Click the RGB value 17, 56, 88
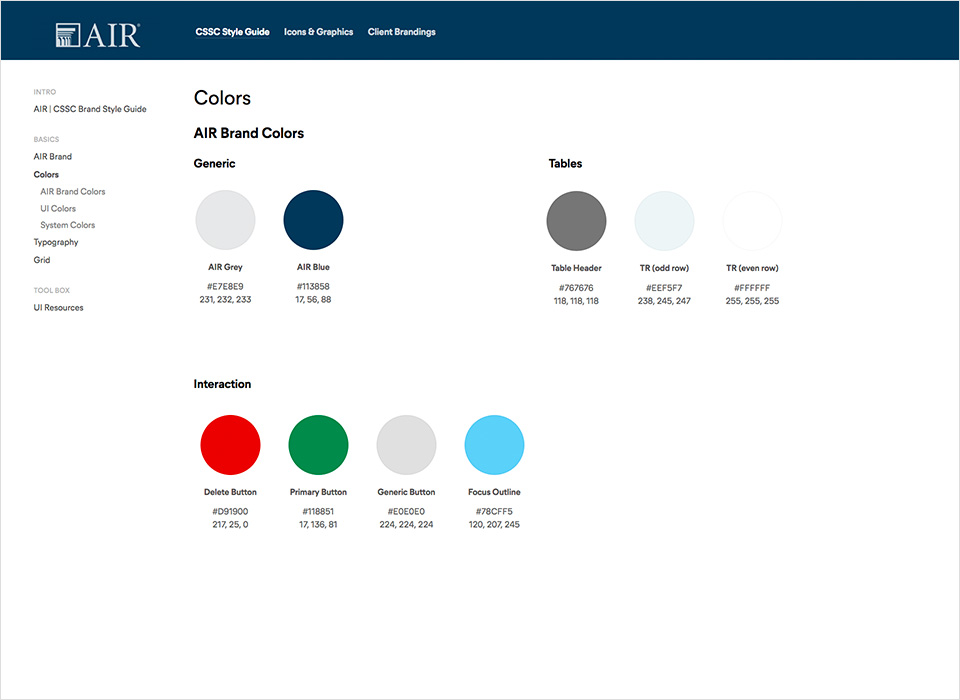Viewport: 960px width, 700px height. coord(313,300)
